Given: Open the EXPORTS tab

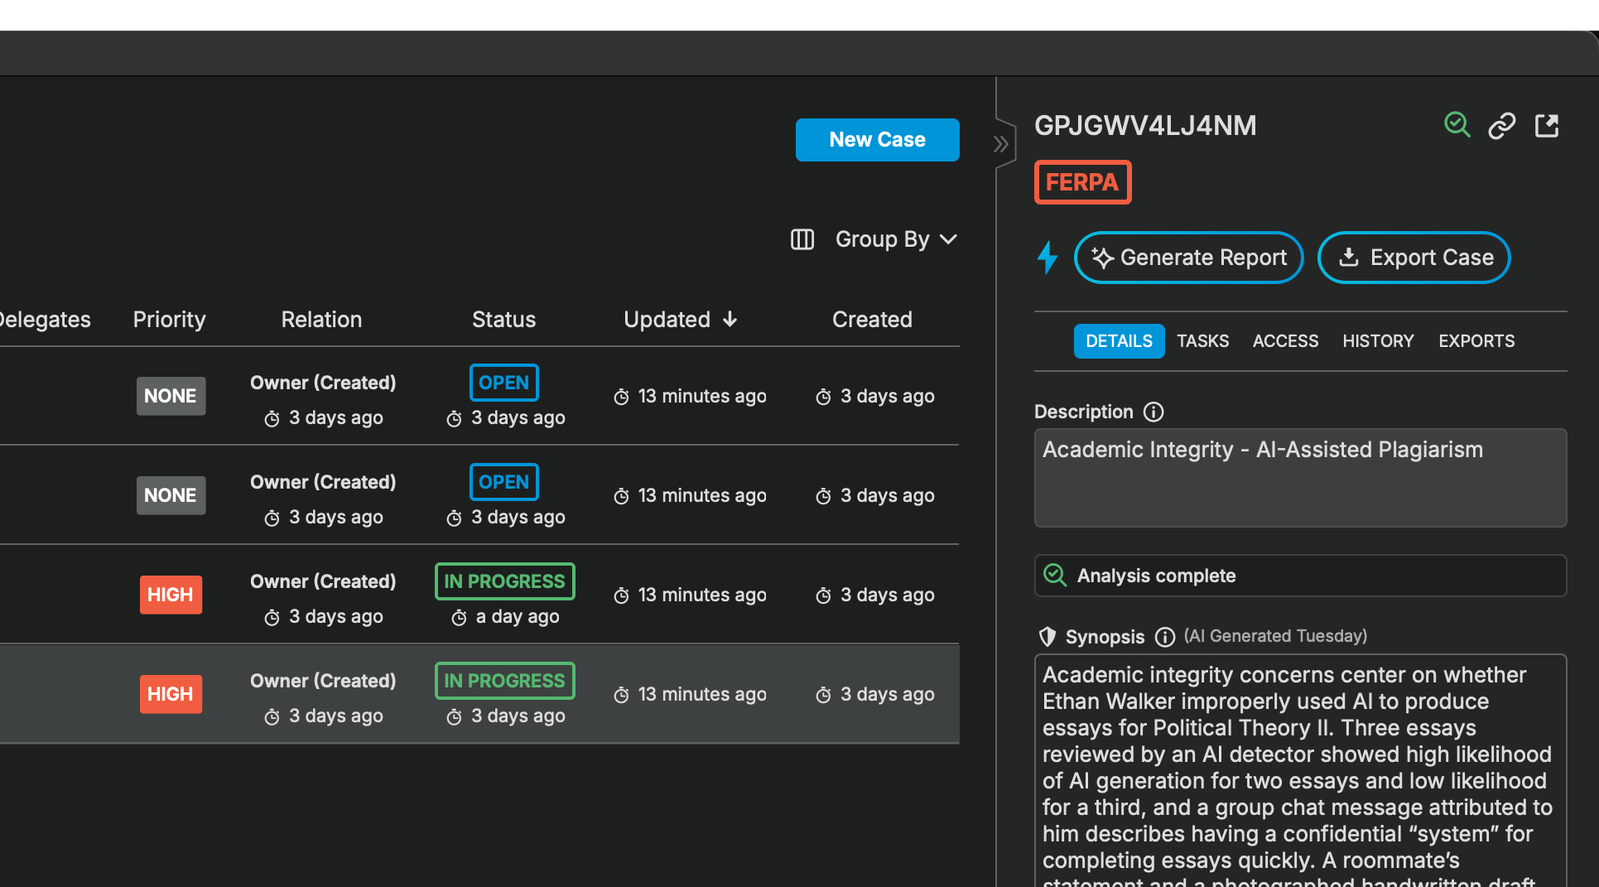Looking at the screenshot, I should [x=1476, y=341].
